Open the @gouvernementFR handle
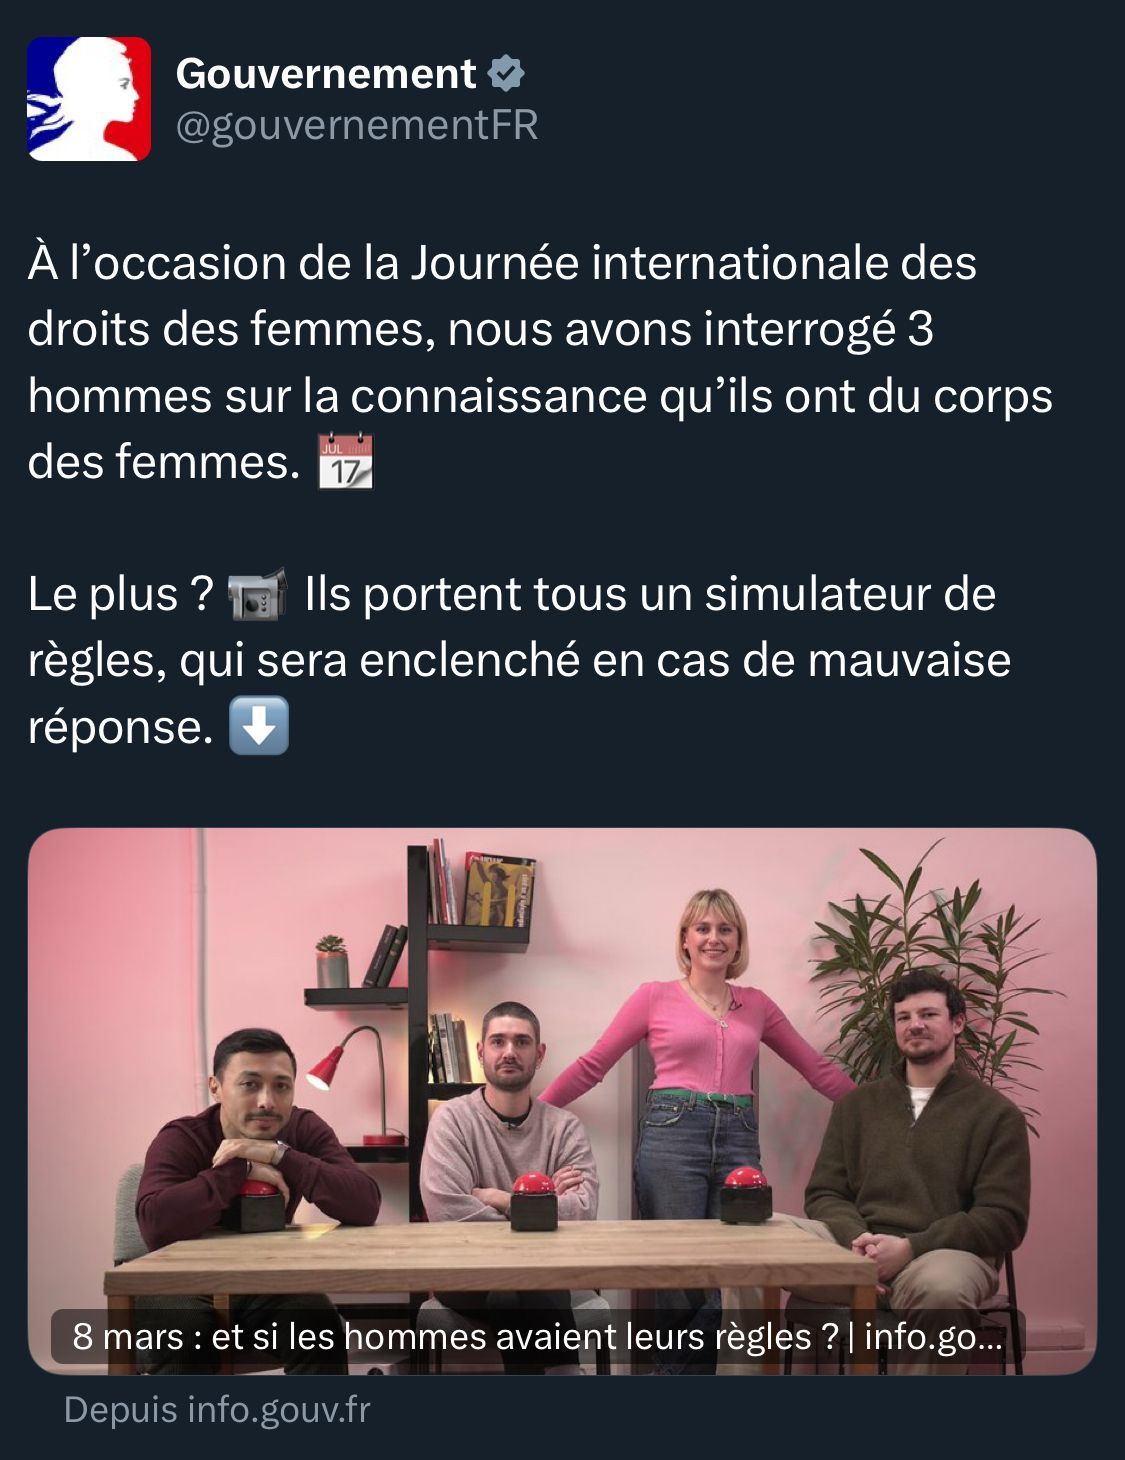This screenshot has height=1460, width=1125. pyautogui.click(x=357, y=126)
